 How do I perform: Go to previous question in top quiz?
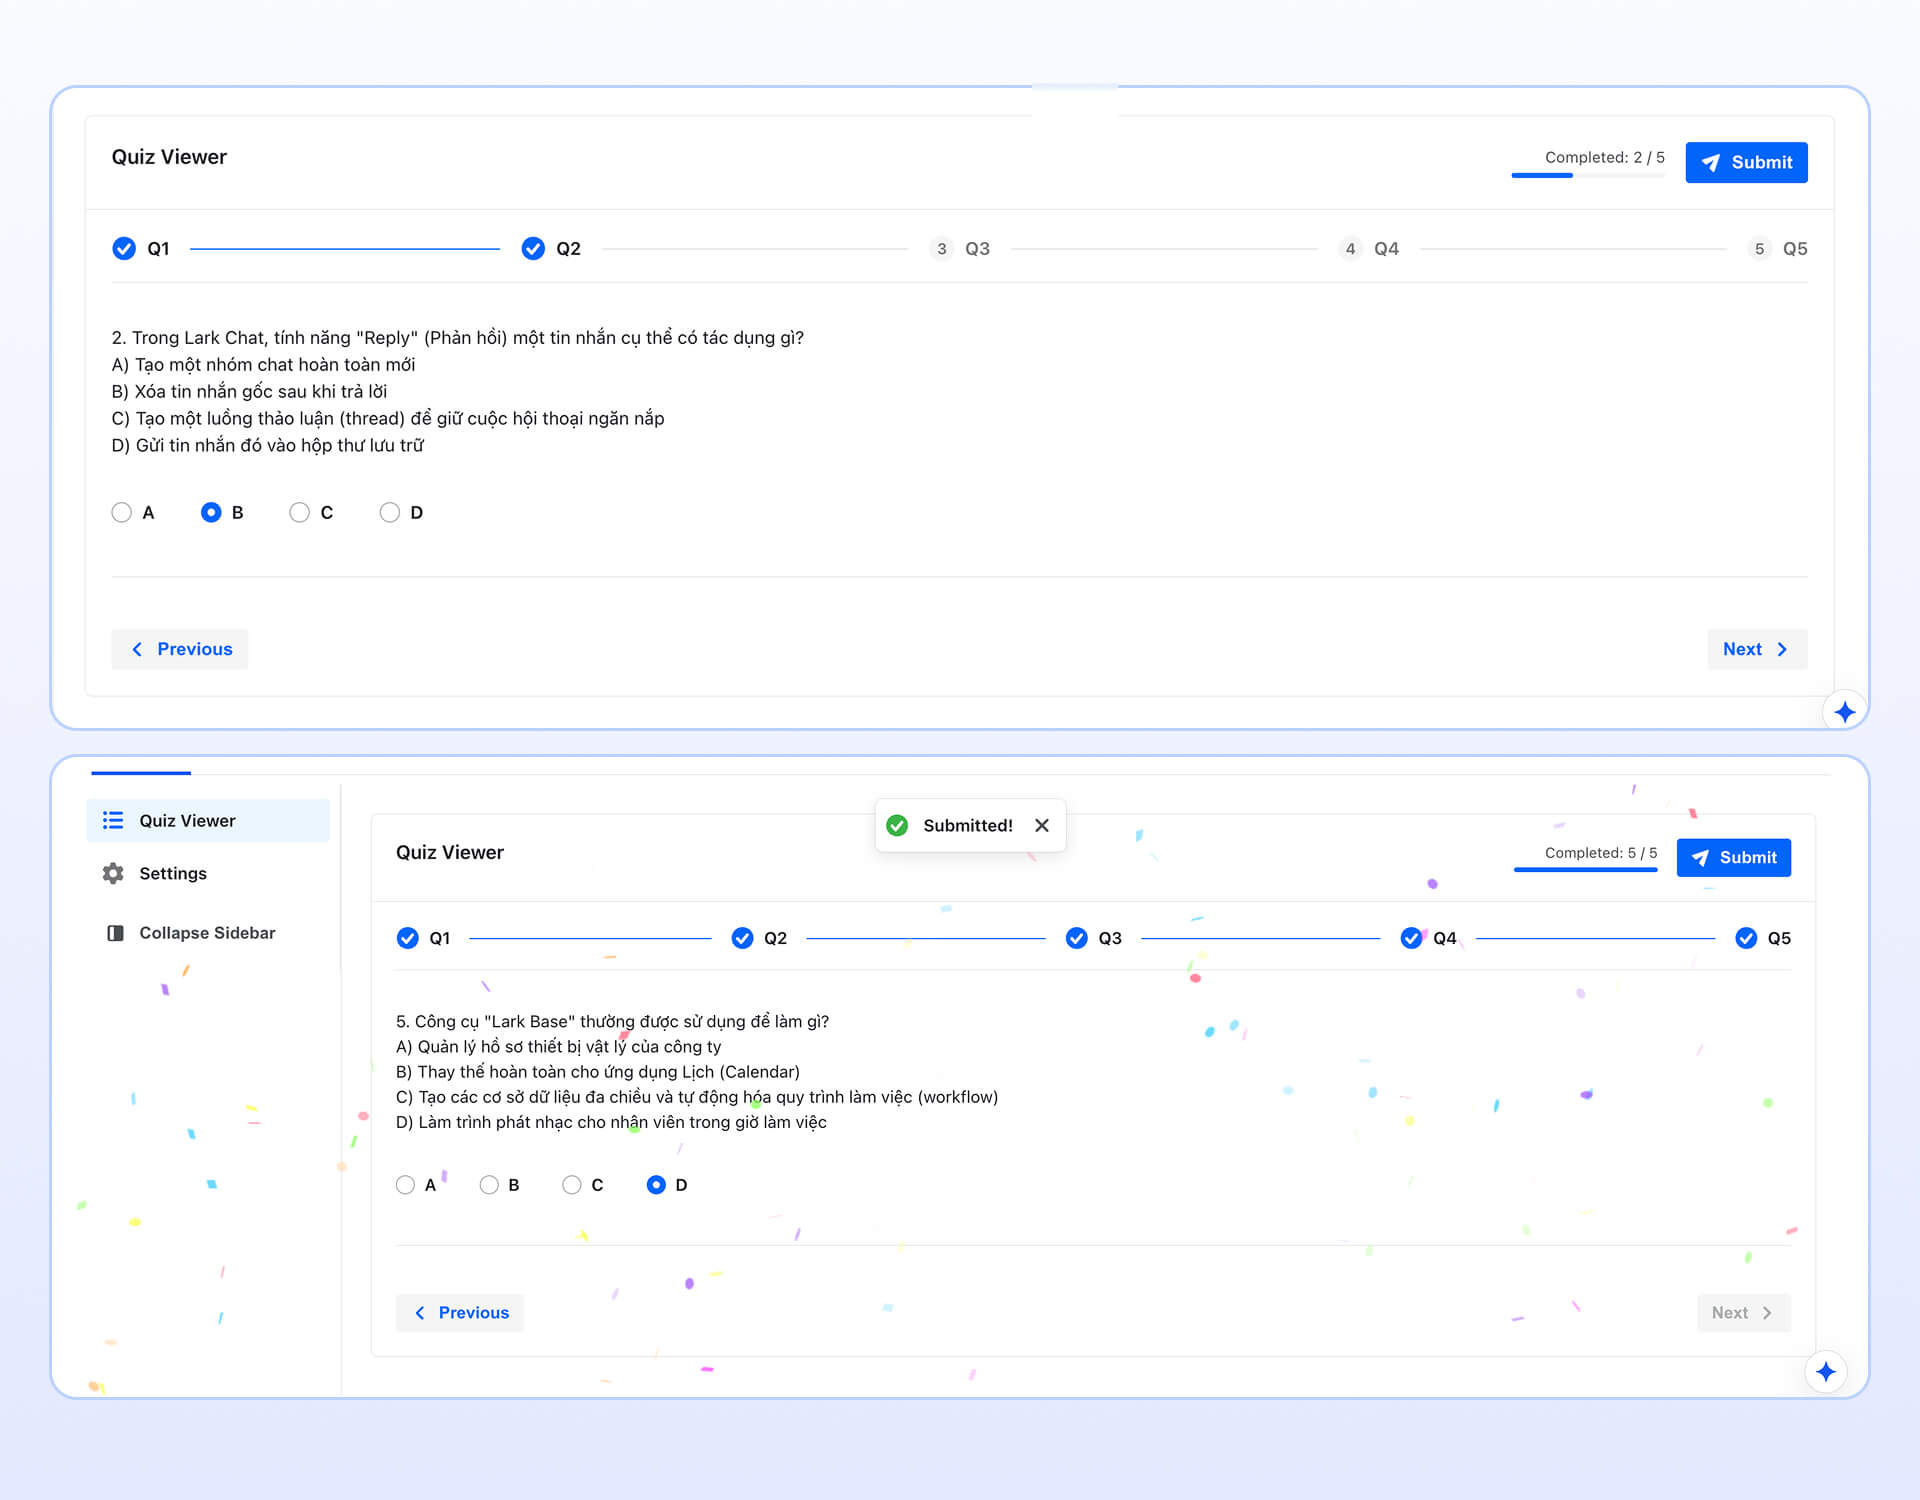[180, 649]
